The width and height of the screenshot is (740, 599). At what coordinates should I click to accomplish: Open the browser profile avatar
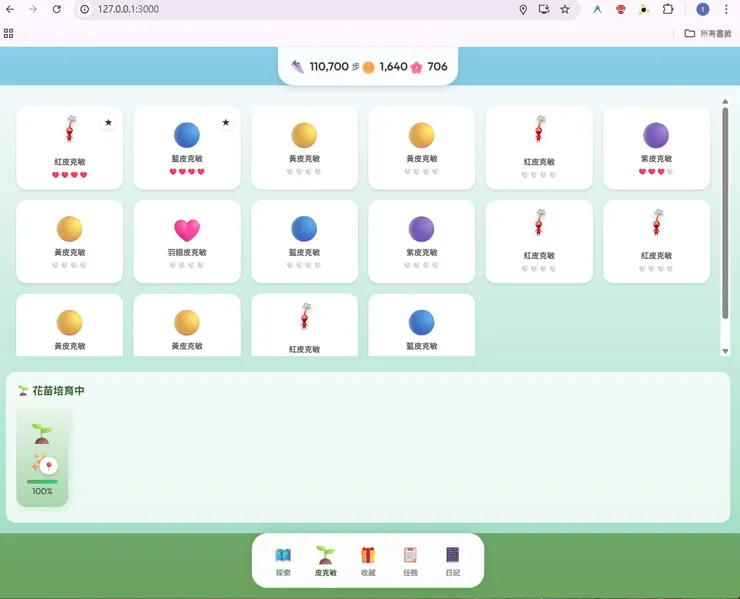(x=703, y=9)
